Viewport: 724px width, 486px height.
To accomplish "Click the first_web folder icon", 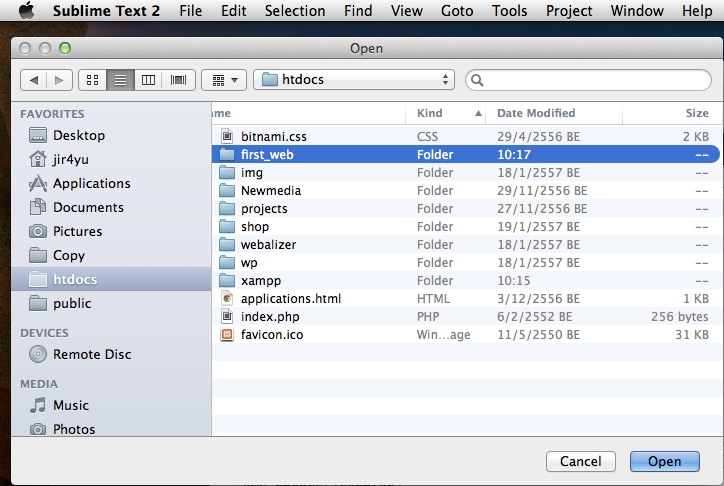I will tap(227, 154).
